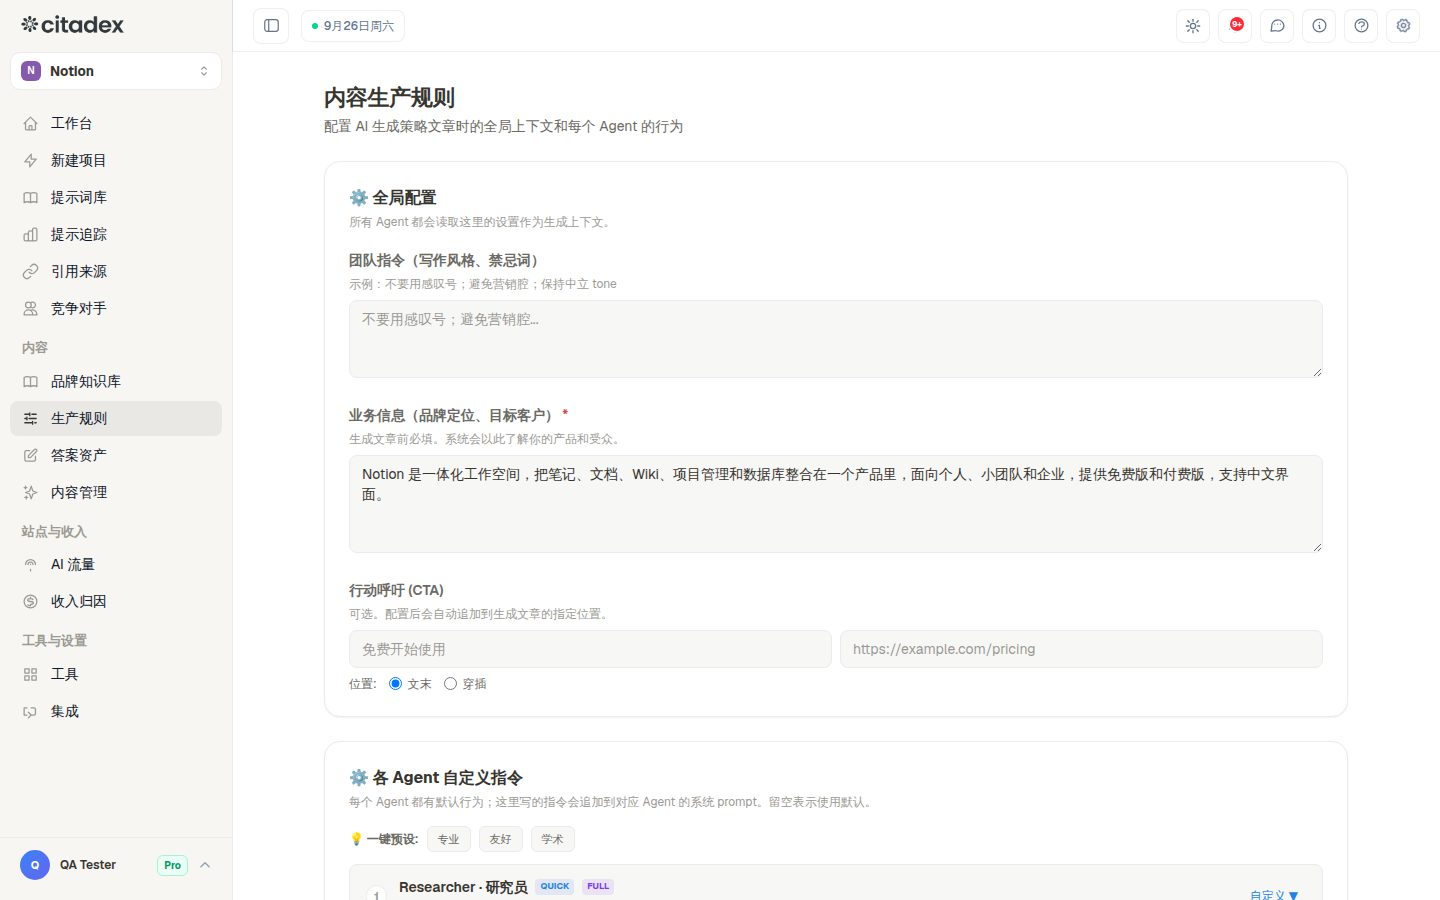Open 集成 integrations page

coord(116,711)
